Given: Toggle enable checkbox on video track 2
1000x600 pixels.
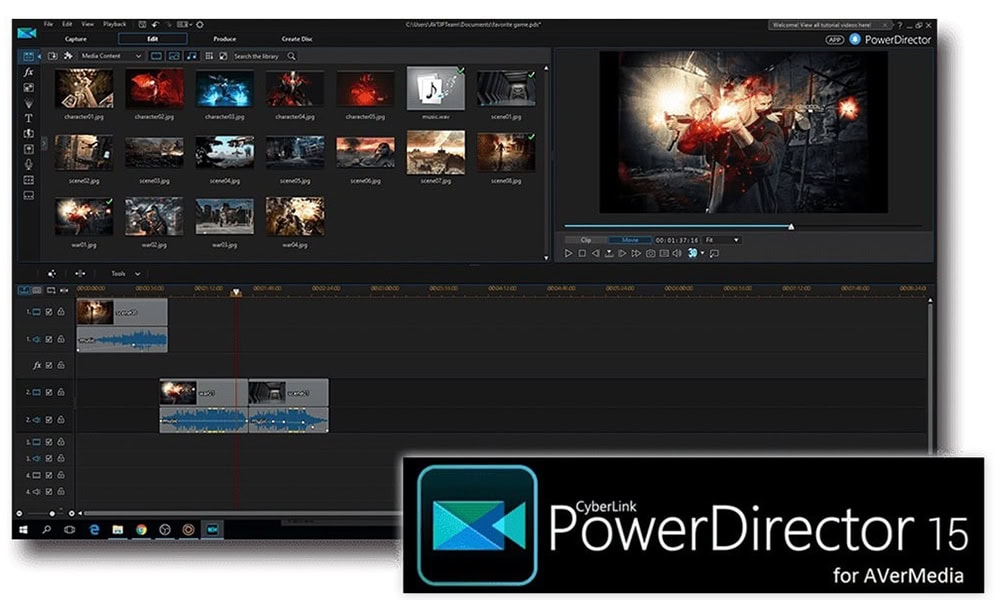Looking at the screenshot, I should pyautogui.click(x=48, y=392).
